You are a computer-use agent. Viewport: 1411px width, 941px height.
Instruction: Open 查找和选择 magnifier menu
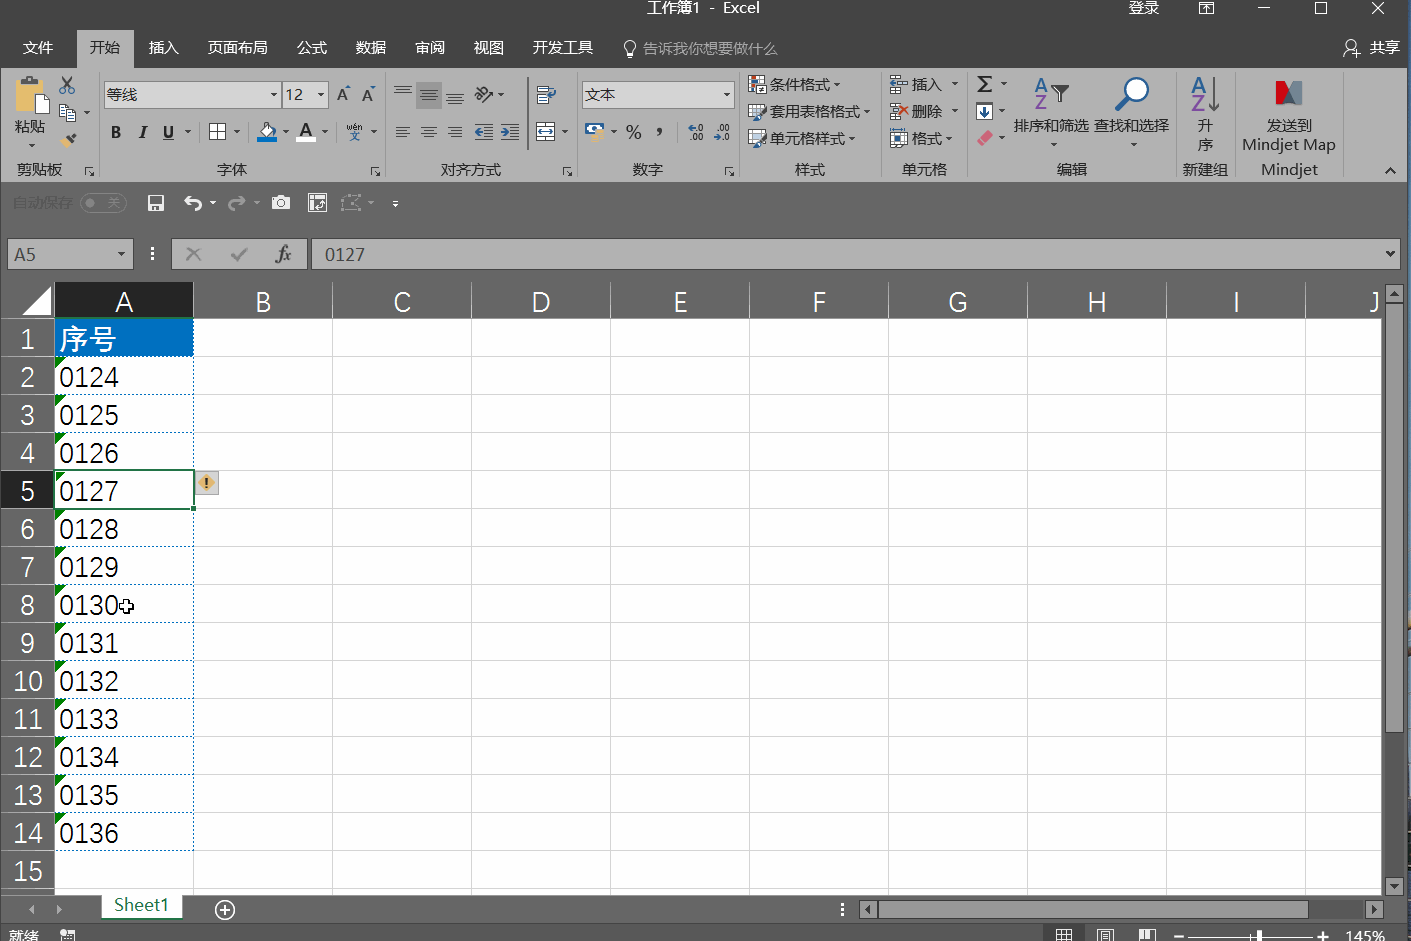point(1131,111)
